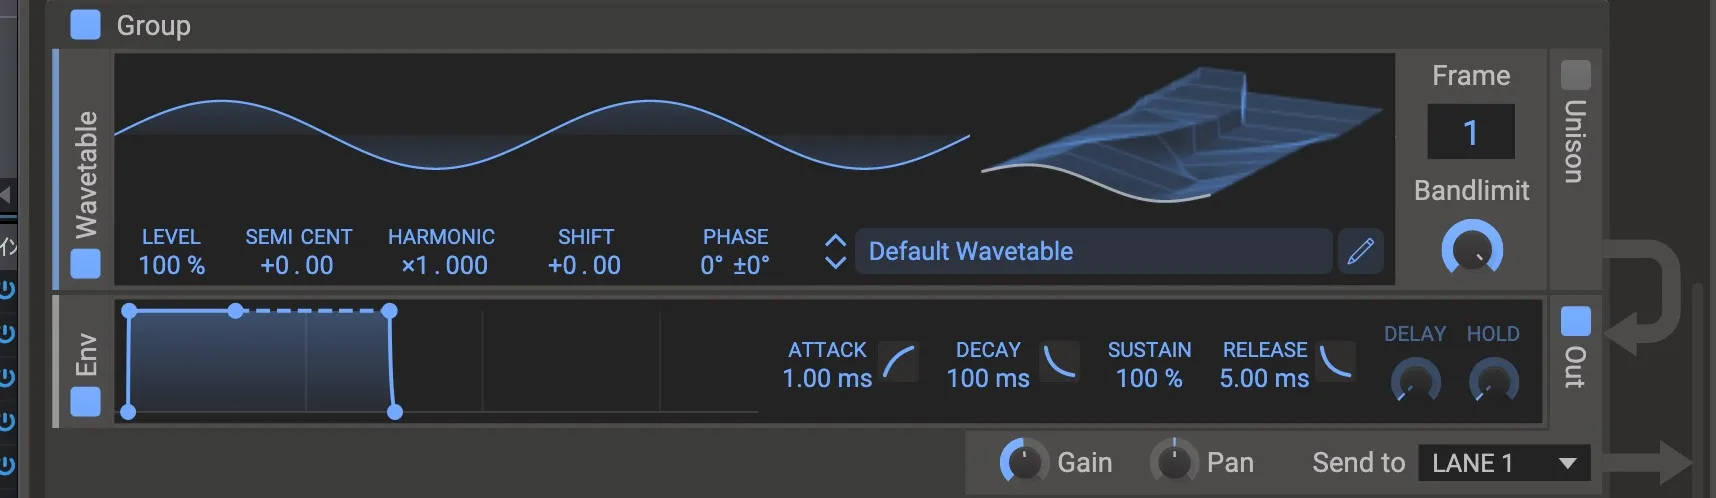Click the Frame number field
This screenshot has height=498, width=1716.
(x=1470, y=132)
